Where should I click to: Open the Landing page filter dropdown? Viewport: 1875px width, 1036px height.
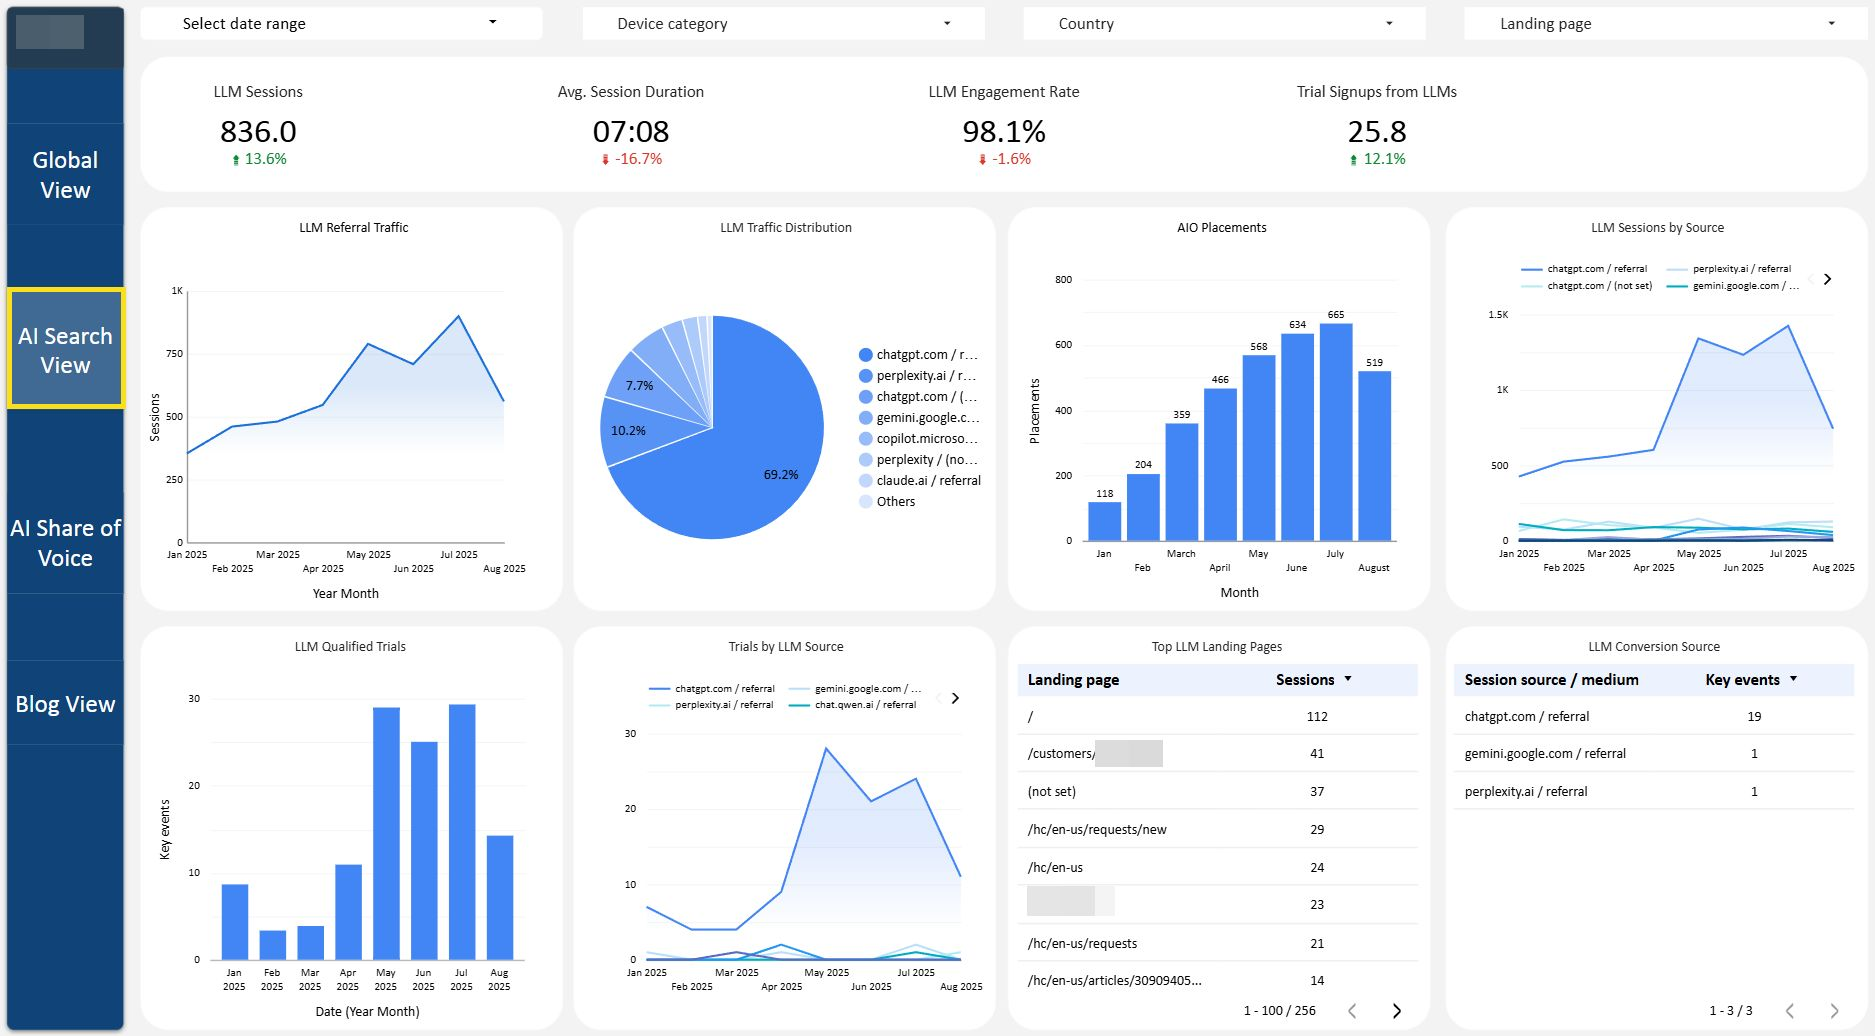coord(1660,23)
